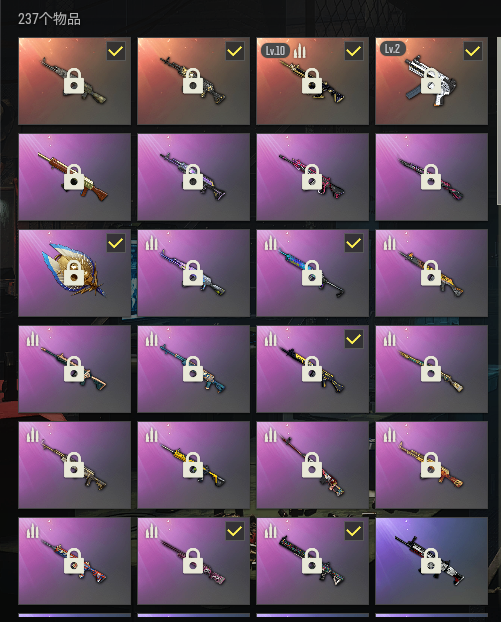The height and width of the screenshot is (622, 501).
Task: Uncheck the blue rainbow sniper rifle checkbox
Action: tap(354, 243)
